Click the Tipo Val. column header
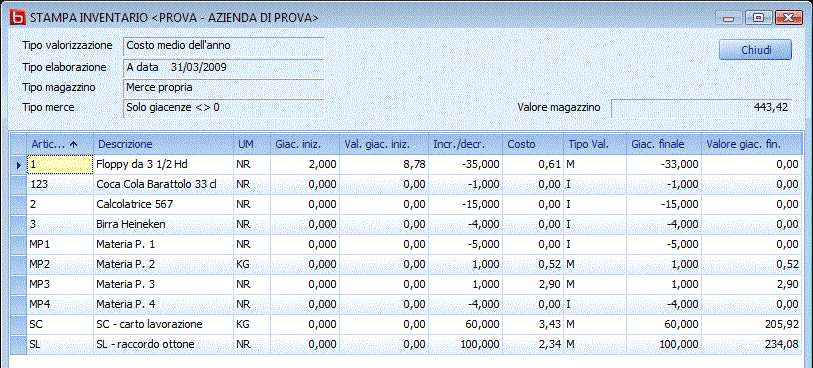The image size is (813, 368). click(x=595, y=144)
